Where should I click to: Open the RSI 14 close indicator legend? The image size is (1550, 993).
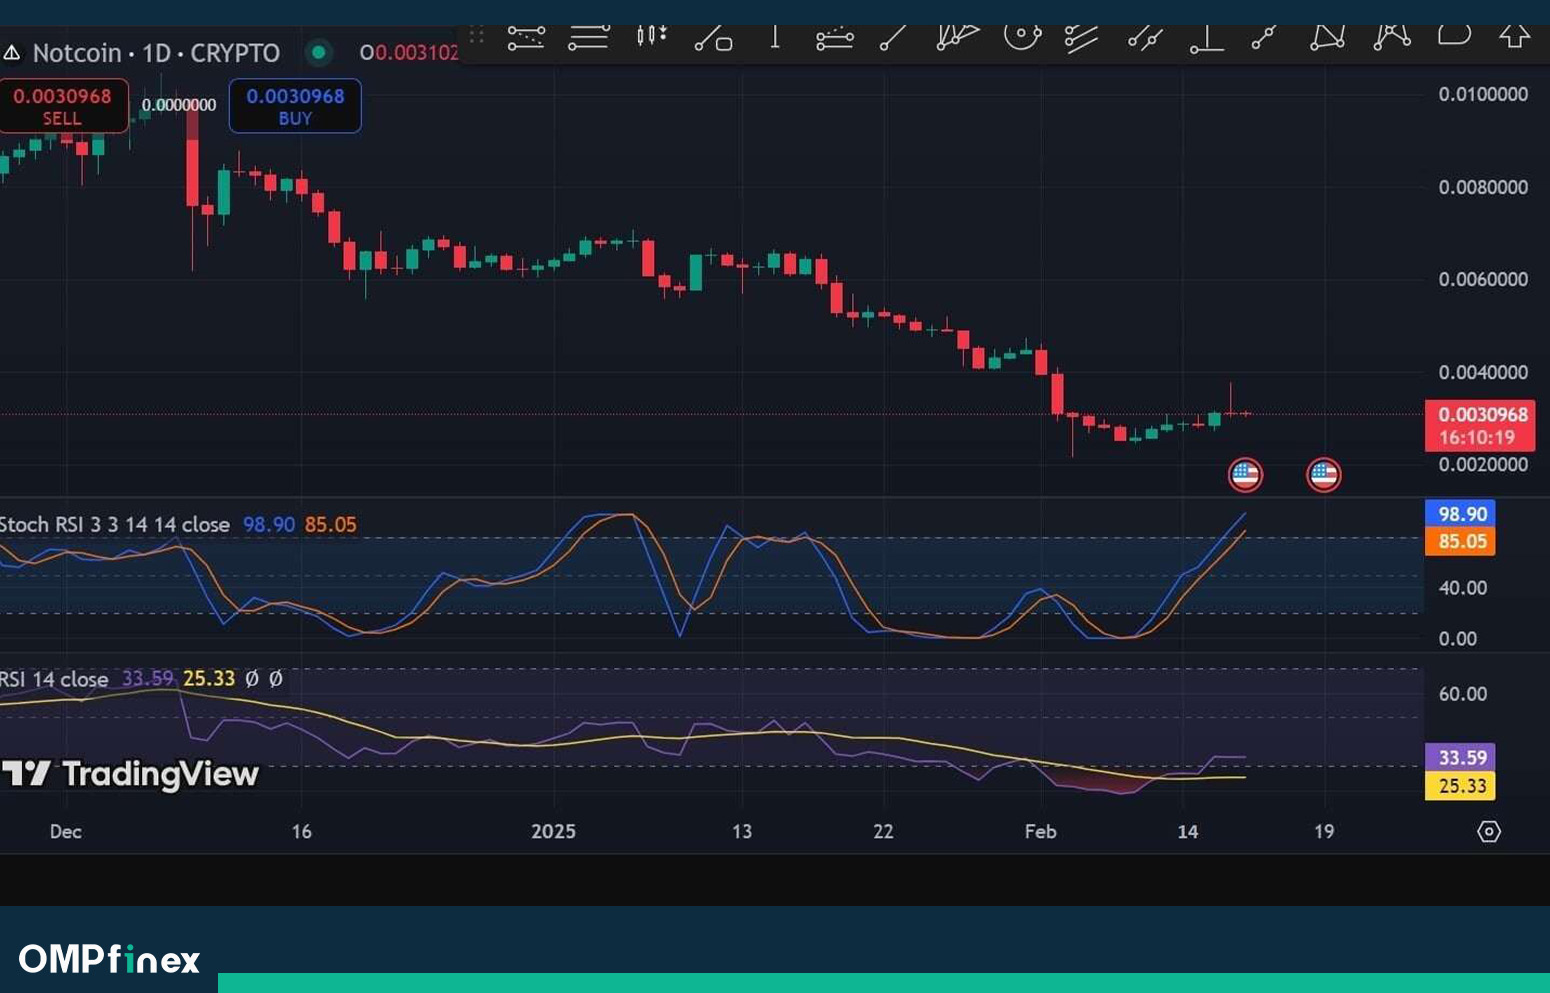pos(55,679)
